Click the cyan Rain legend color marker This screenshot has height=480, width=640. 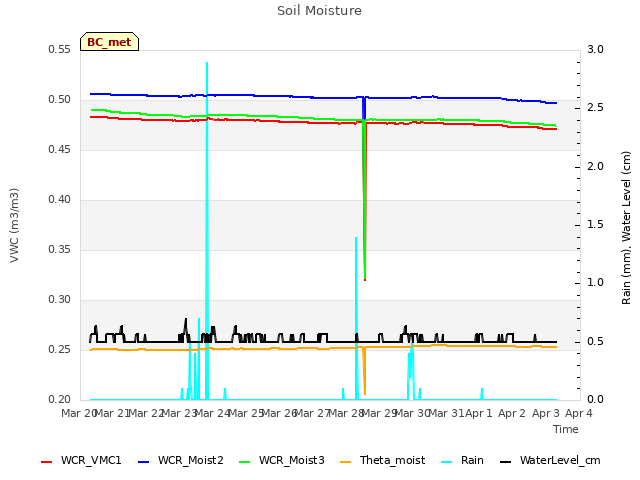(x=447, y=462)
